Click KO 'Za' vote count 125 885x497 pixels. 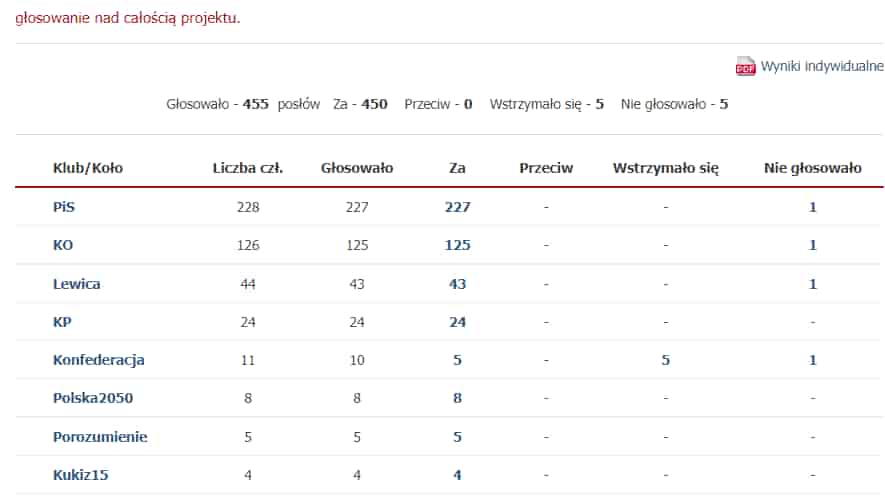[457, 245]
